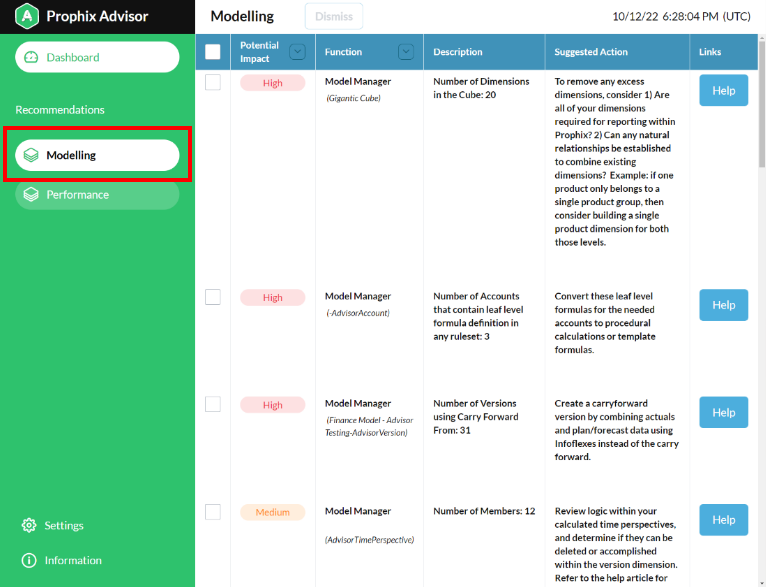766x587 pixels.
Task: Check the AdvisorTimePerspective row checkbox
Action: [x=213, y=512]
